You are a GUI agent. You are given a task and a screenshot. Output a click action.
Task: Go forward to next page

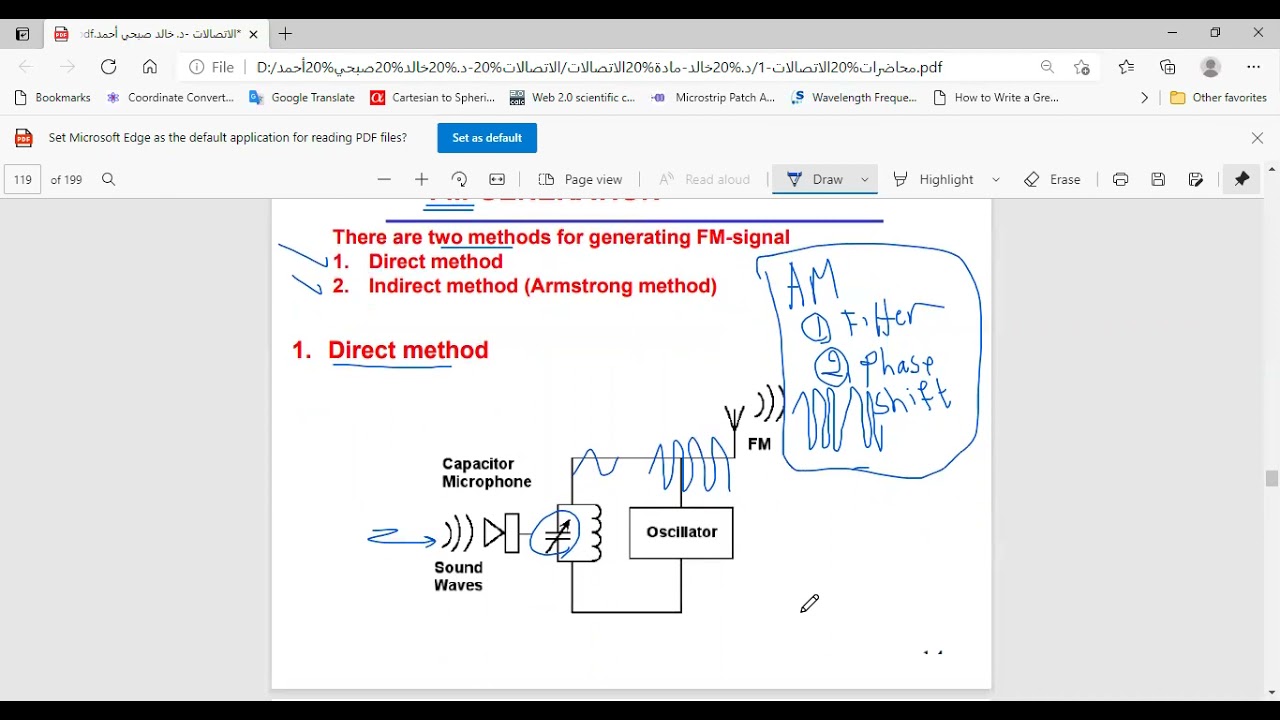click(x=67, y=67)
